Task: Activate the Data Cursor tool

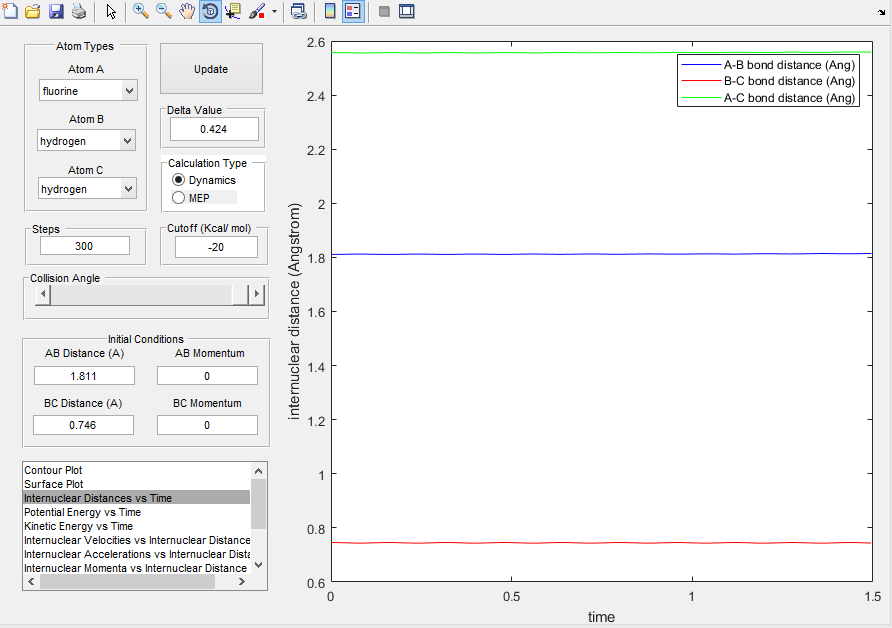Action: point(234,12)
